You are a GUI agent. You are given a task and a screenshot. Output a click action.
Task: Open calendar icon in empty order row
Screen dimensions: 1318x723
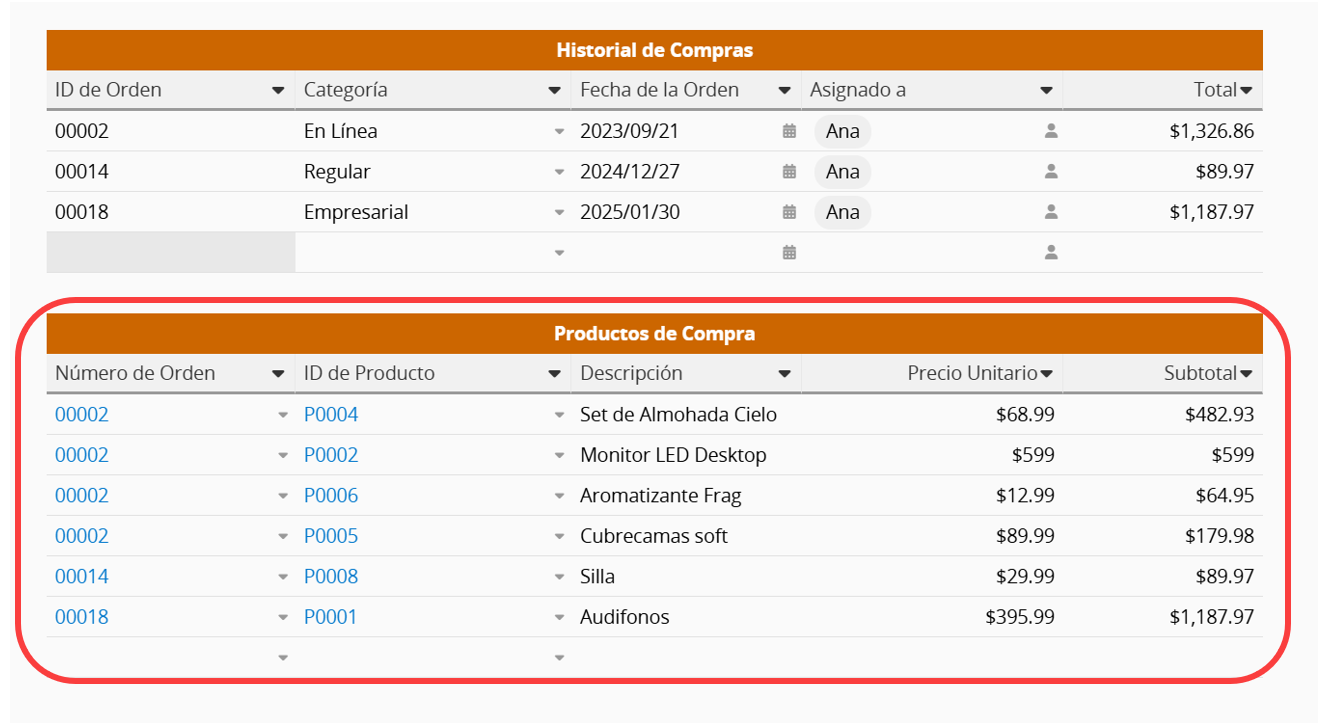pos(789,253)
